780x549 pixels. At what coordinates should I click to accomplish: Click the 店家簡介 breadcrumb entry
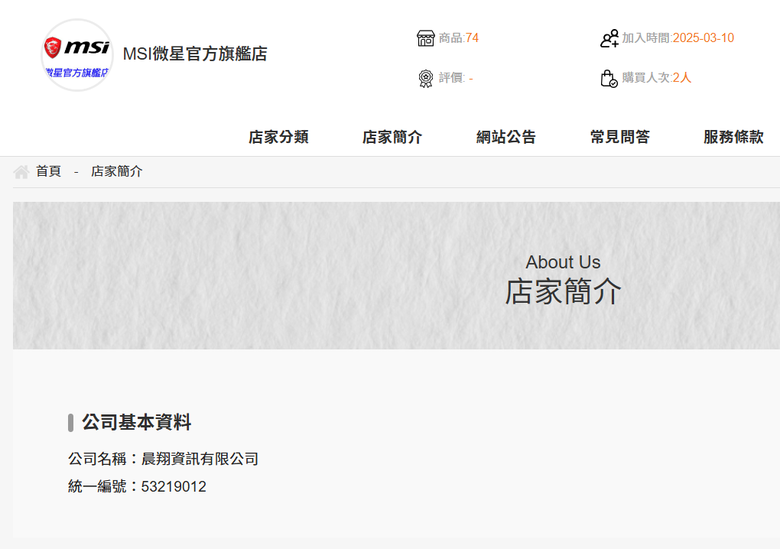[x=116, y=172]
